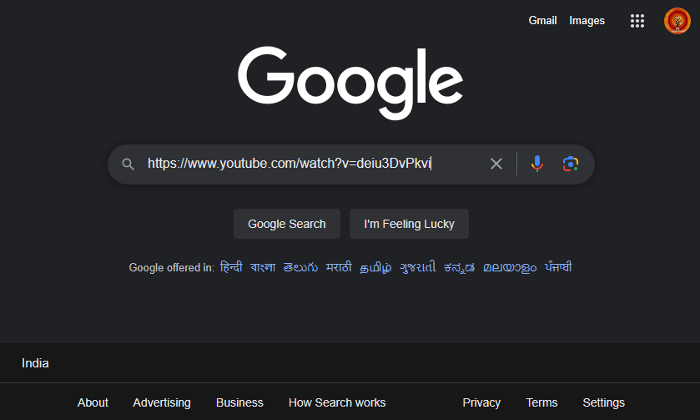Switch Google to ਪੰਜਾਬੀ language
Screen dimensions: 700x420
click(558, 267)
